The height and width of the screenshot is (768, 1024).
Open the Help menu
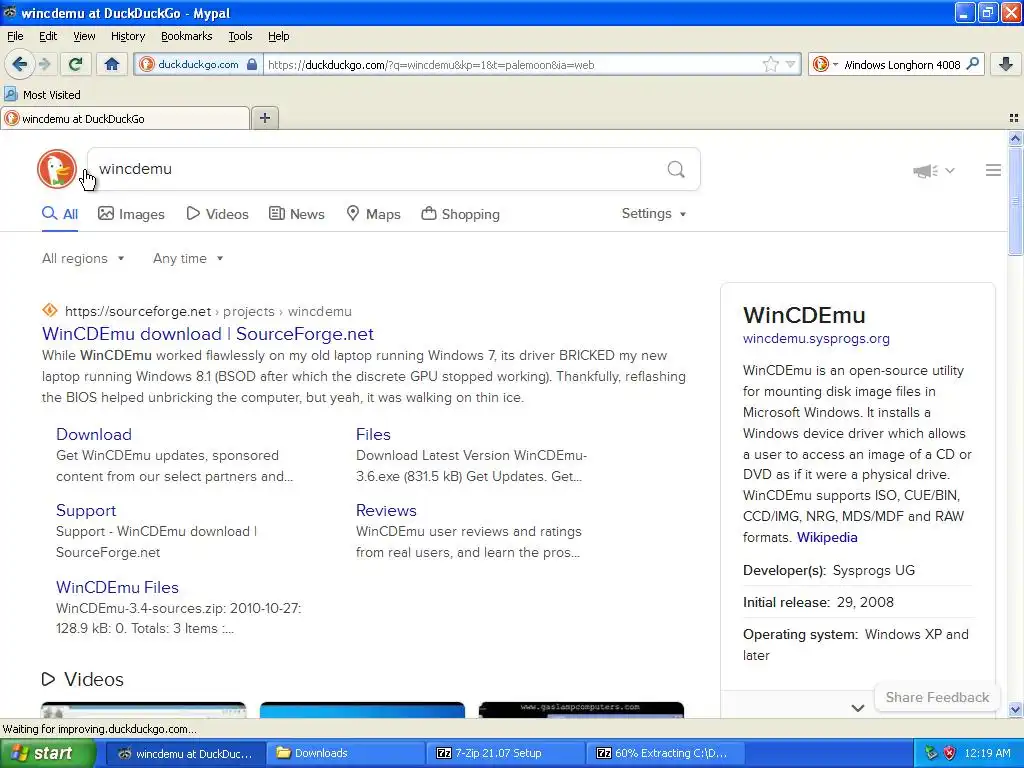(279, 36)
